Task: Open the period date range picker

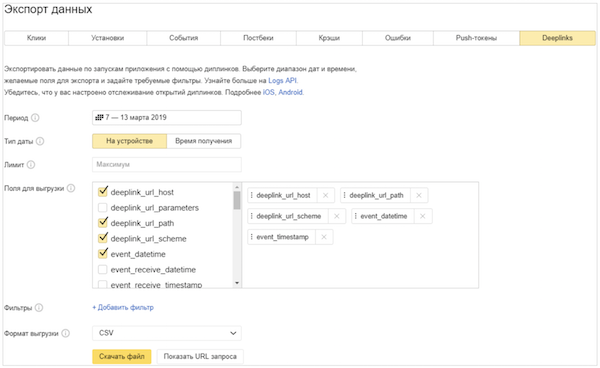Action: [x=167, y=117]
